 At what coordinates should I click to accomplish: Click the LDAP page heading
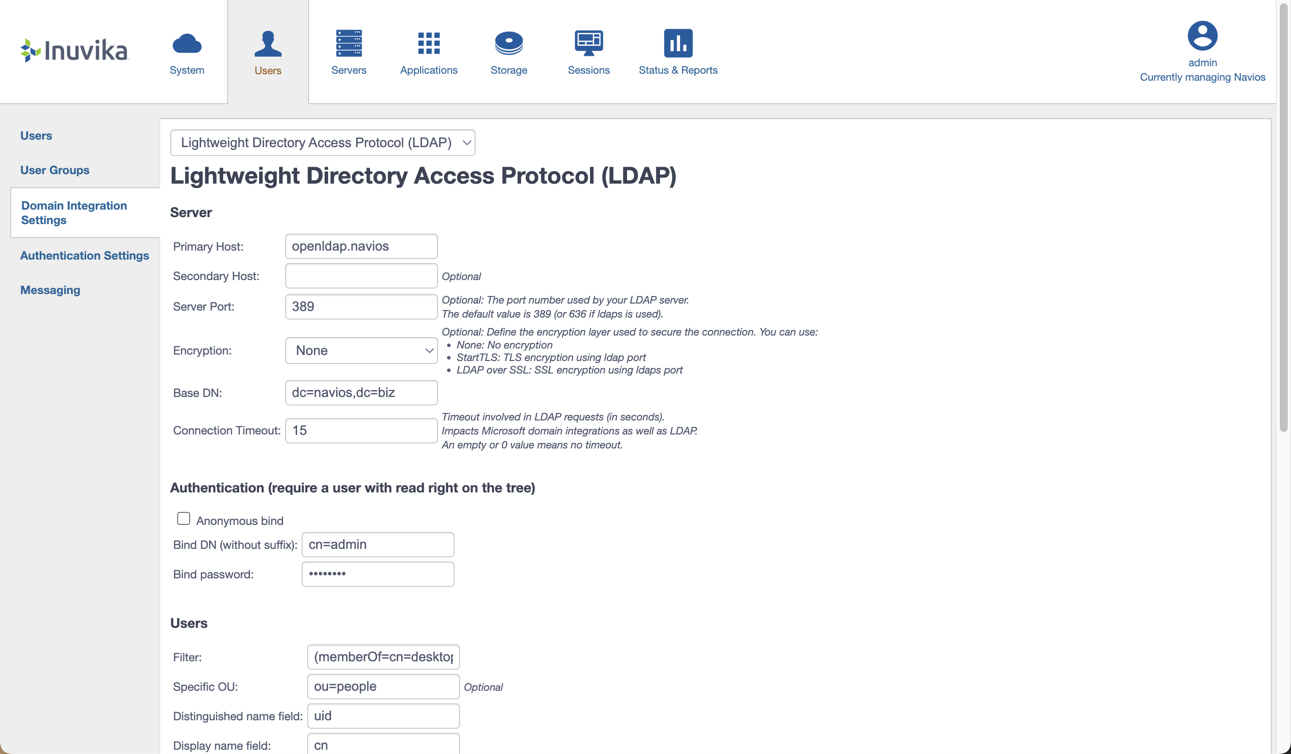point(423,175)
